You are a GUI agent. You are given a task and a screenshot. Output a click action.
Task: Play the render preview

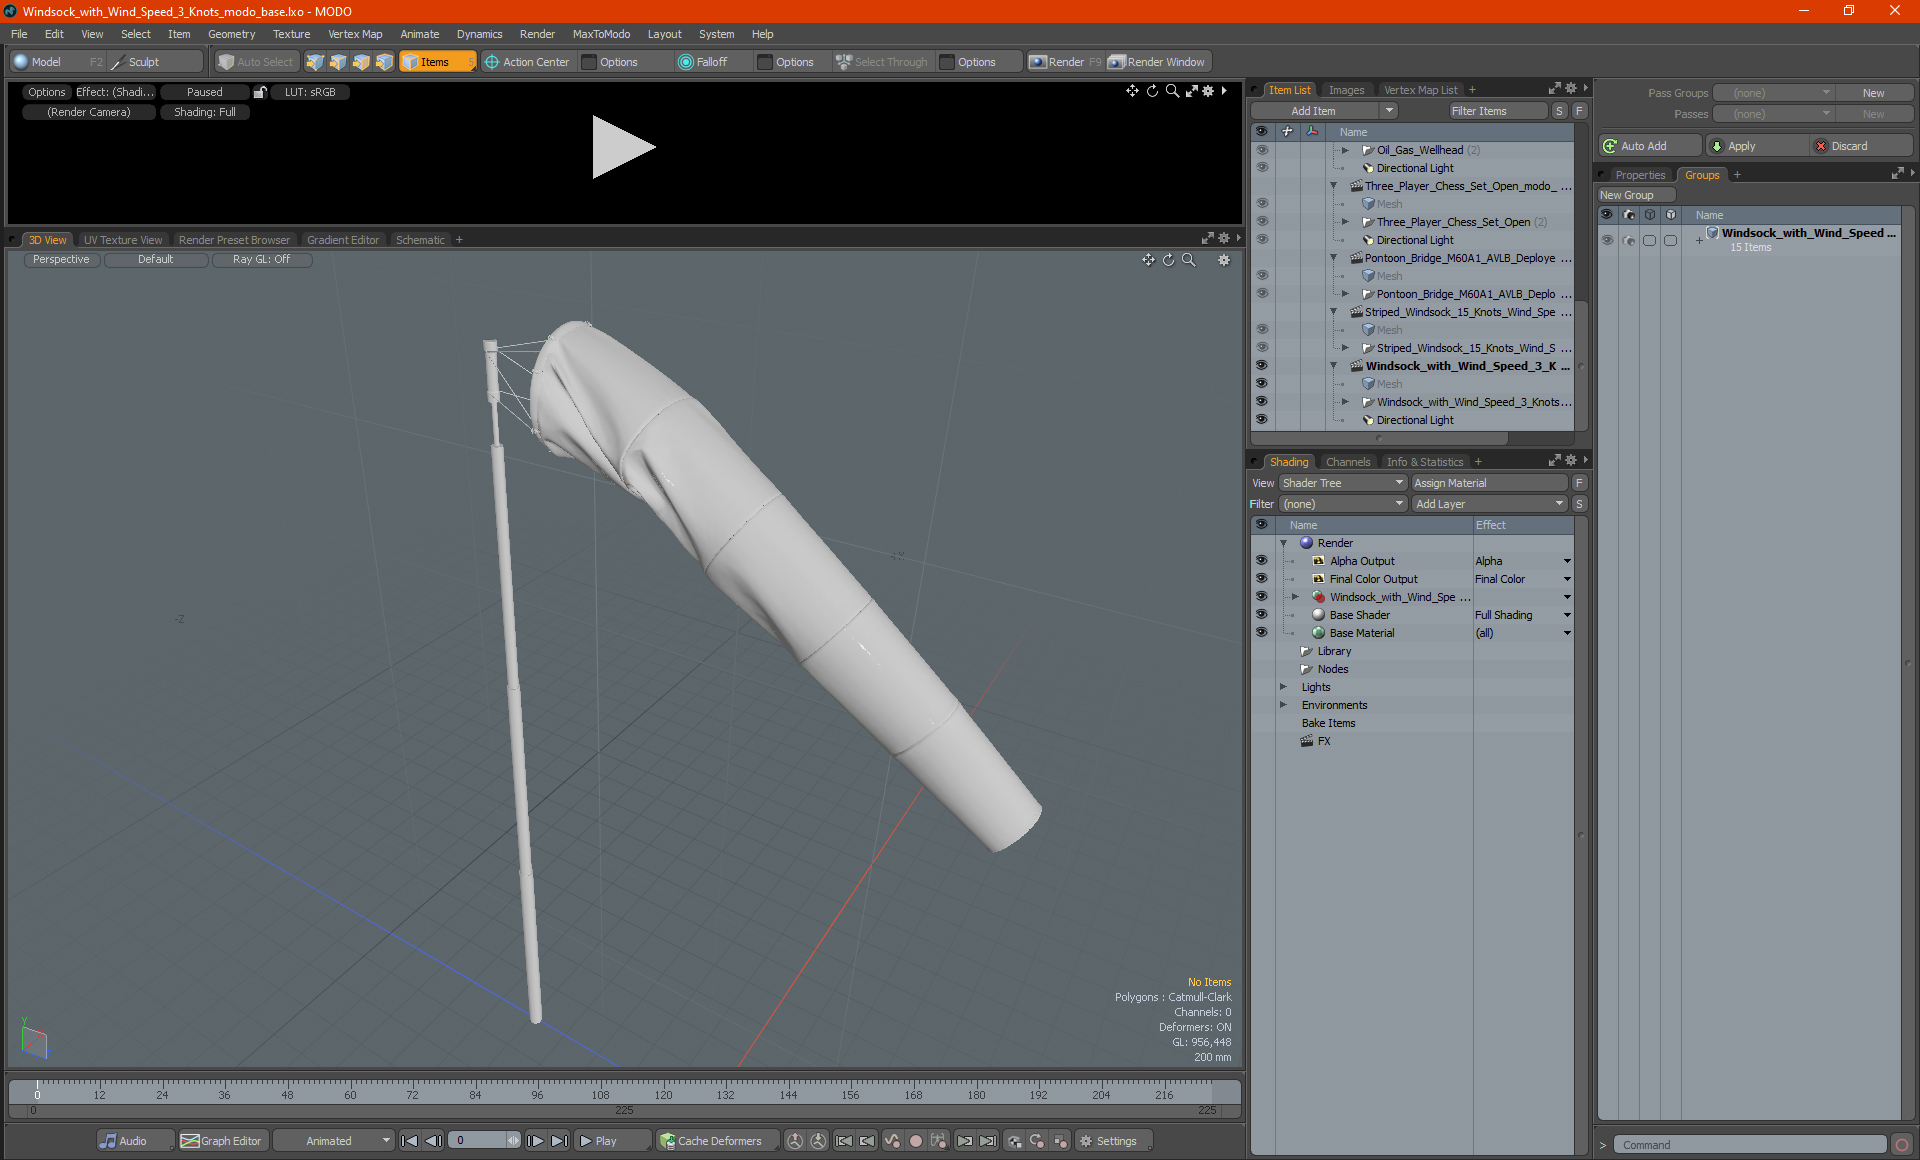pyautogui.click(x=622, y=147)
